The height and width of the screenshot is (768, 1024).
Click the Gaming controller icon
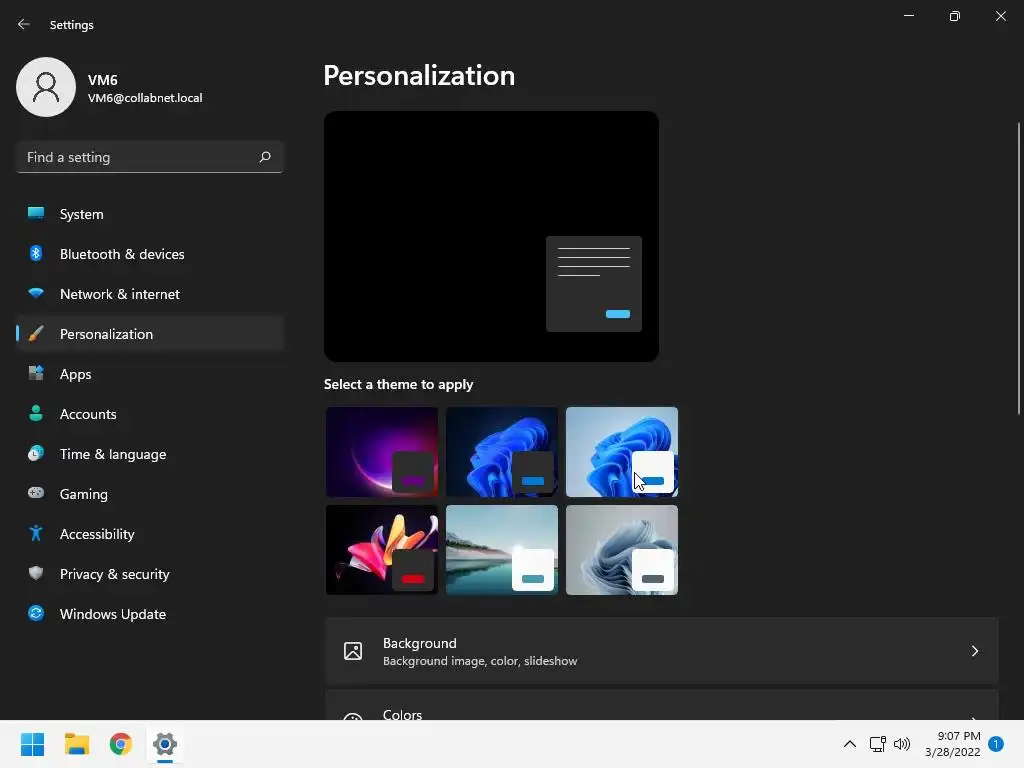pos(36,493)
